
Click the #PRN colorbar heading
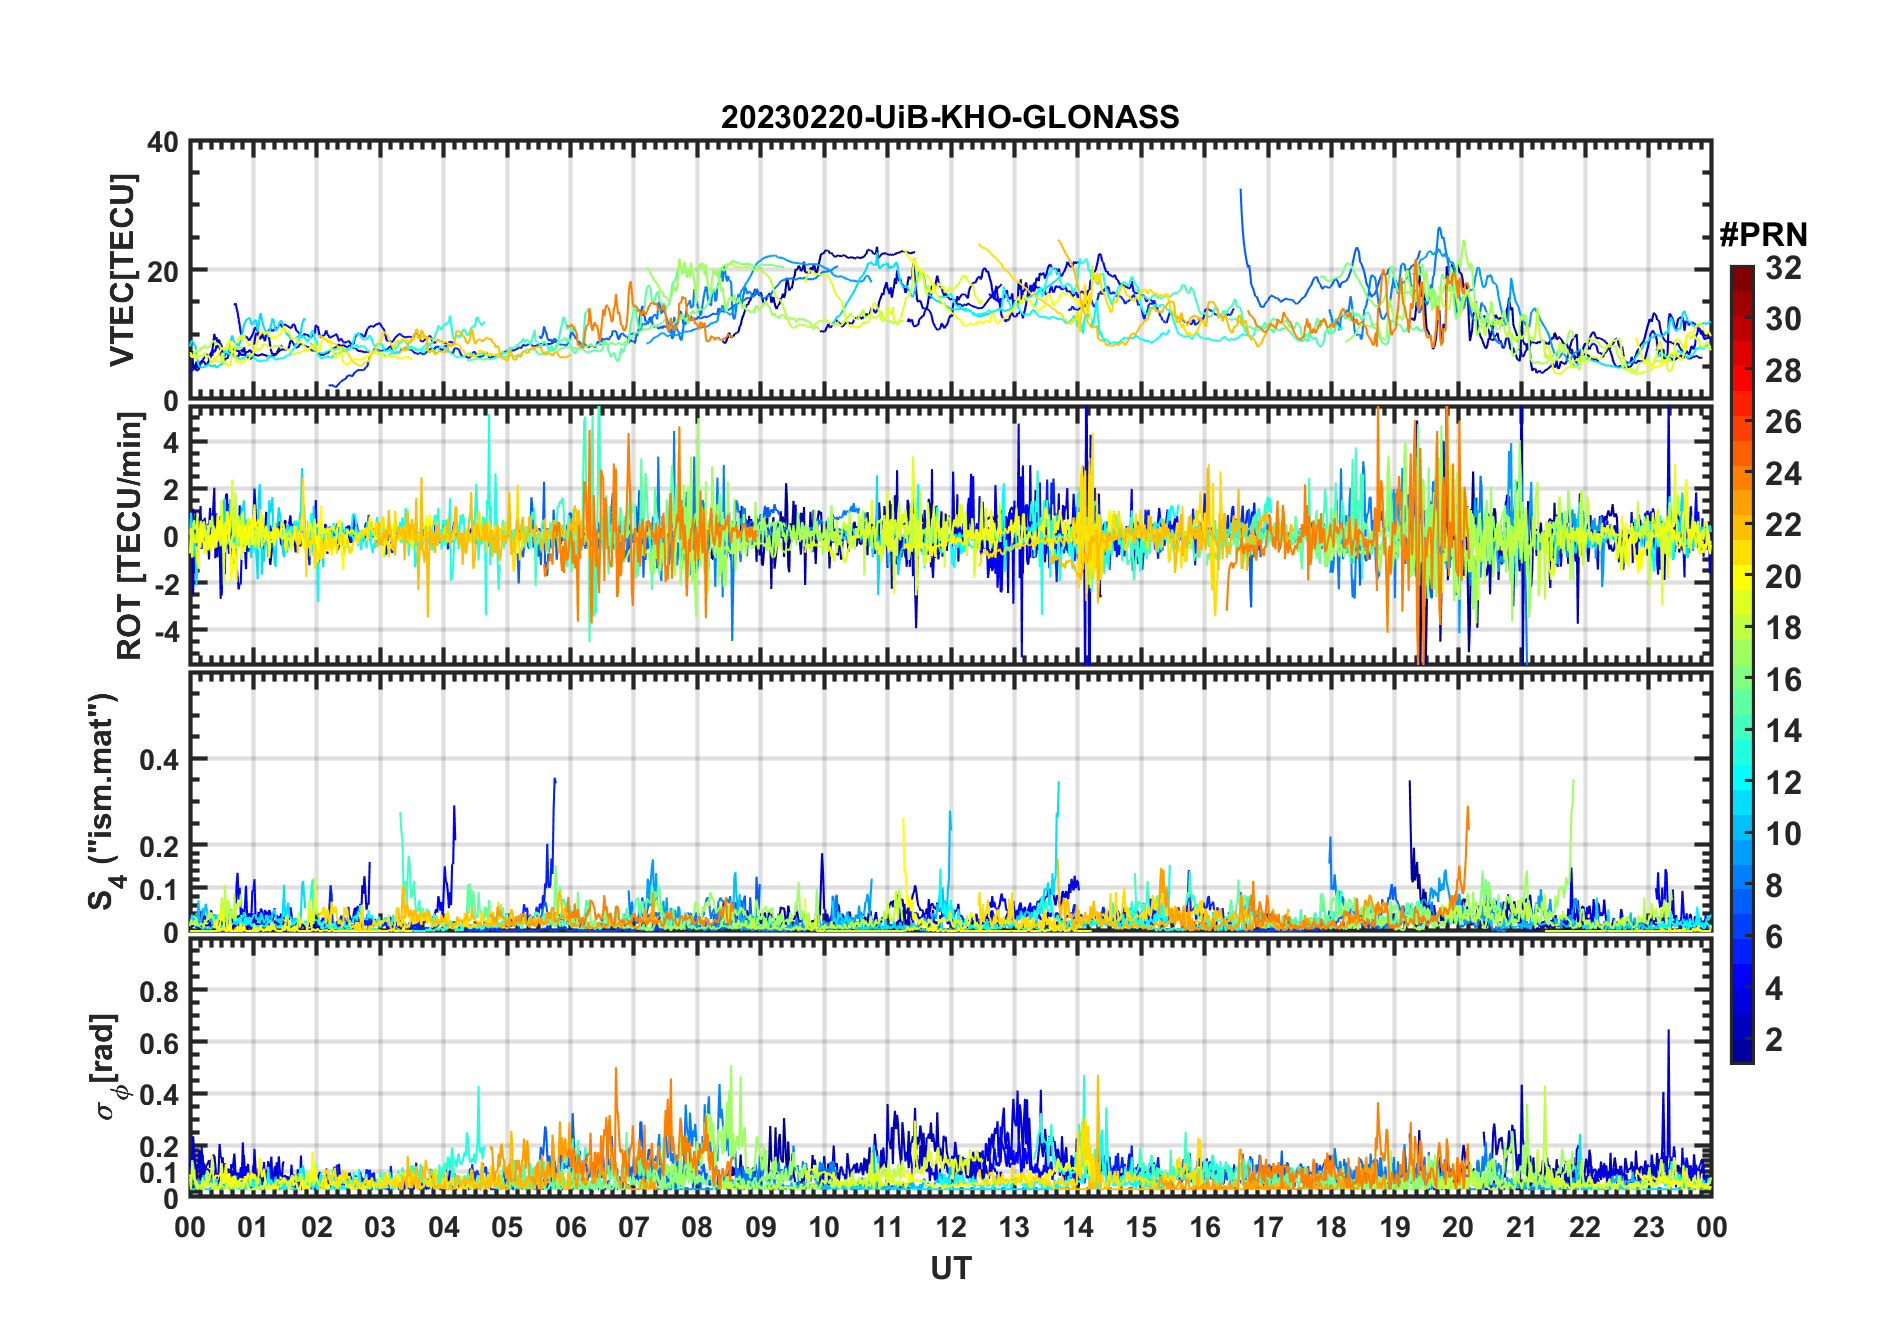coord(1763,235)
